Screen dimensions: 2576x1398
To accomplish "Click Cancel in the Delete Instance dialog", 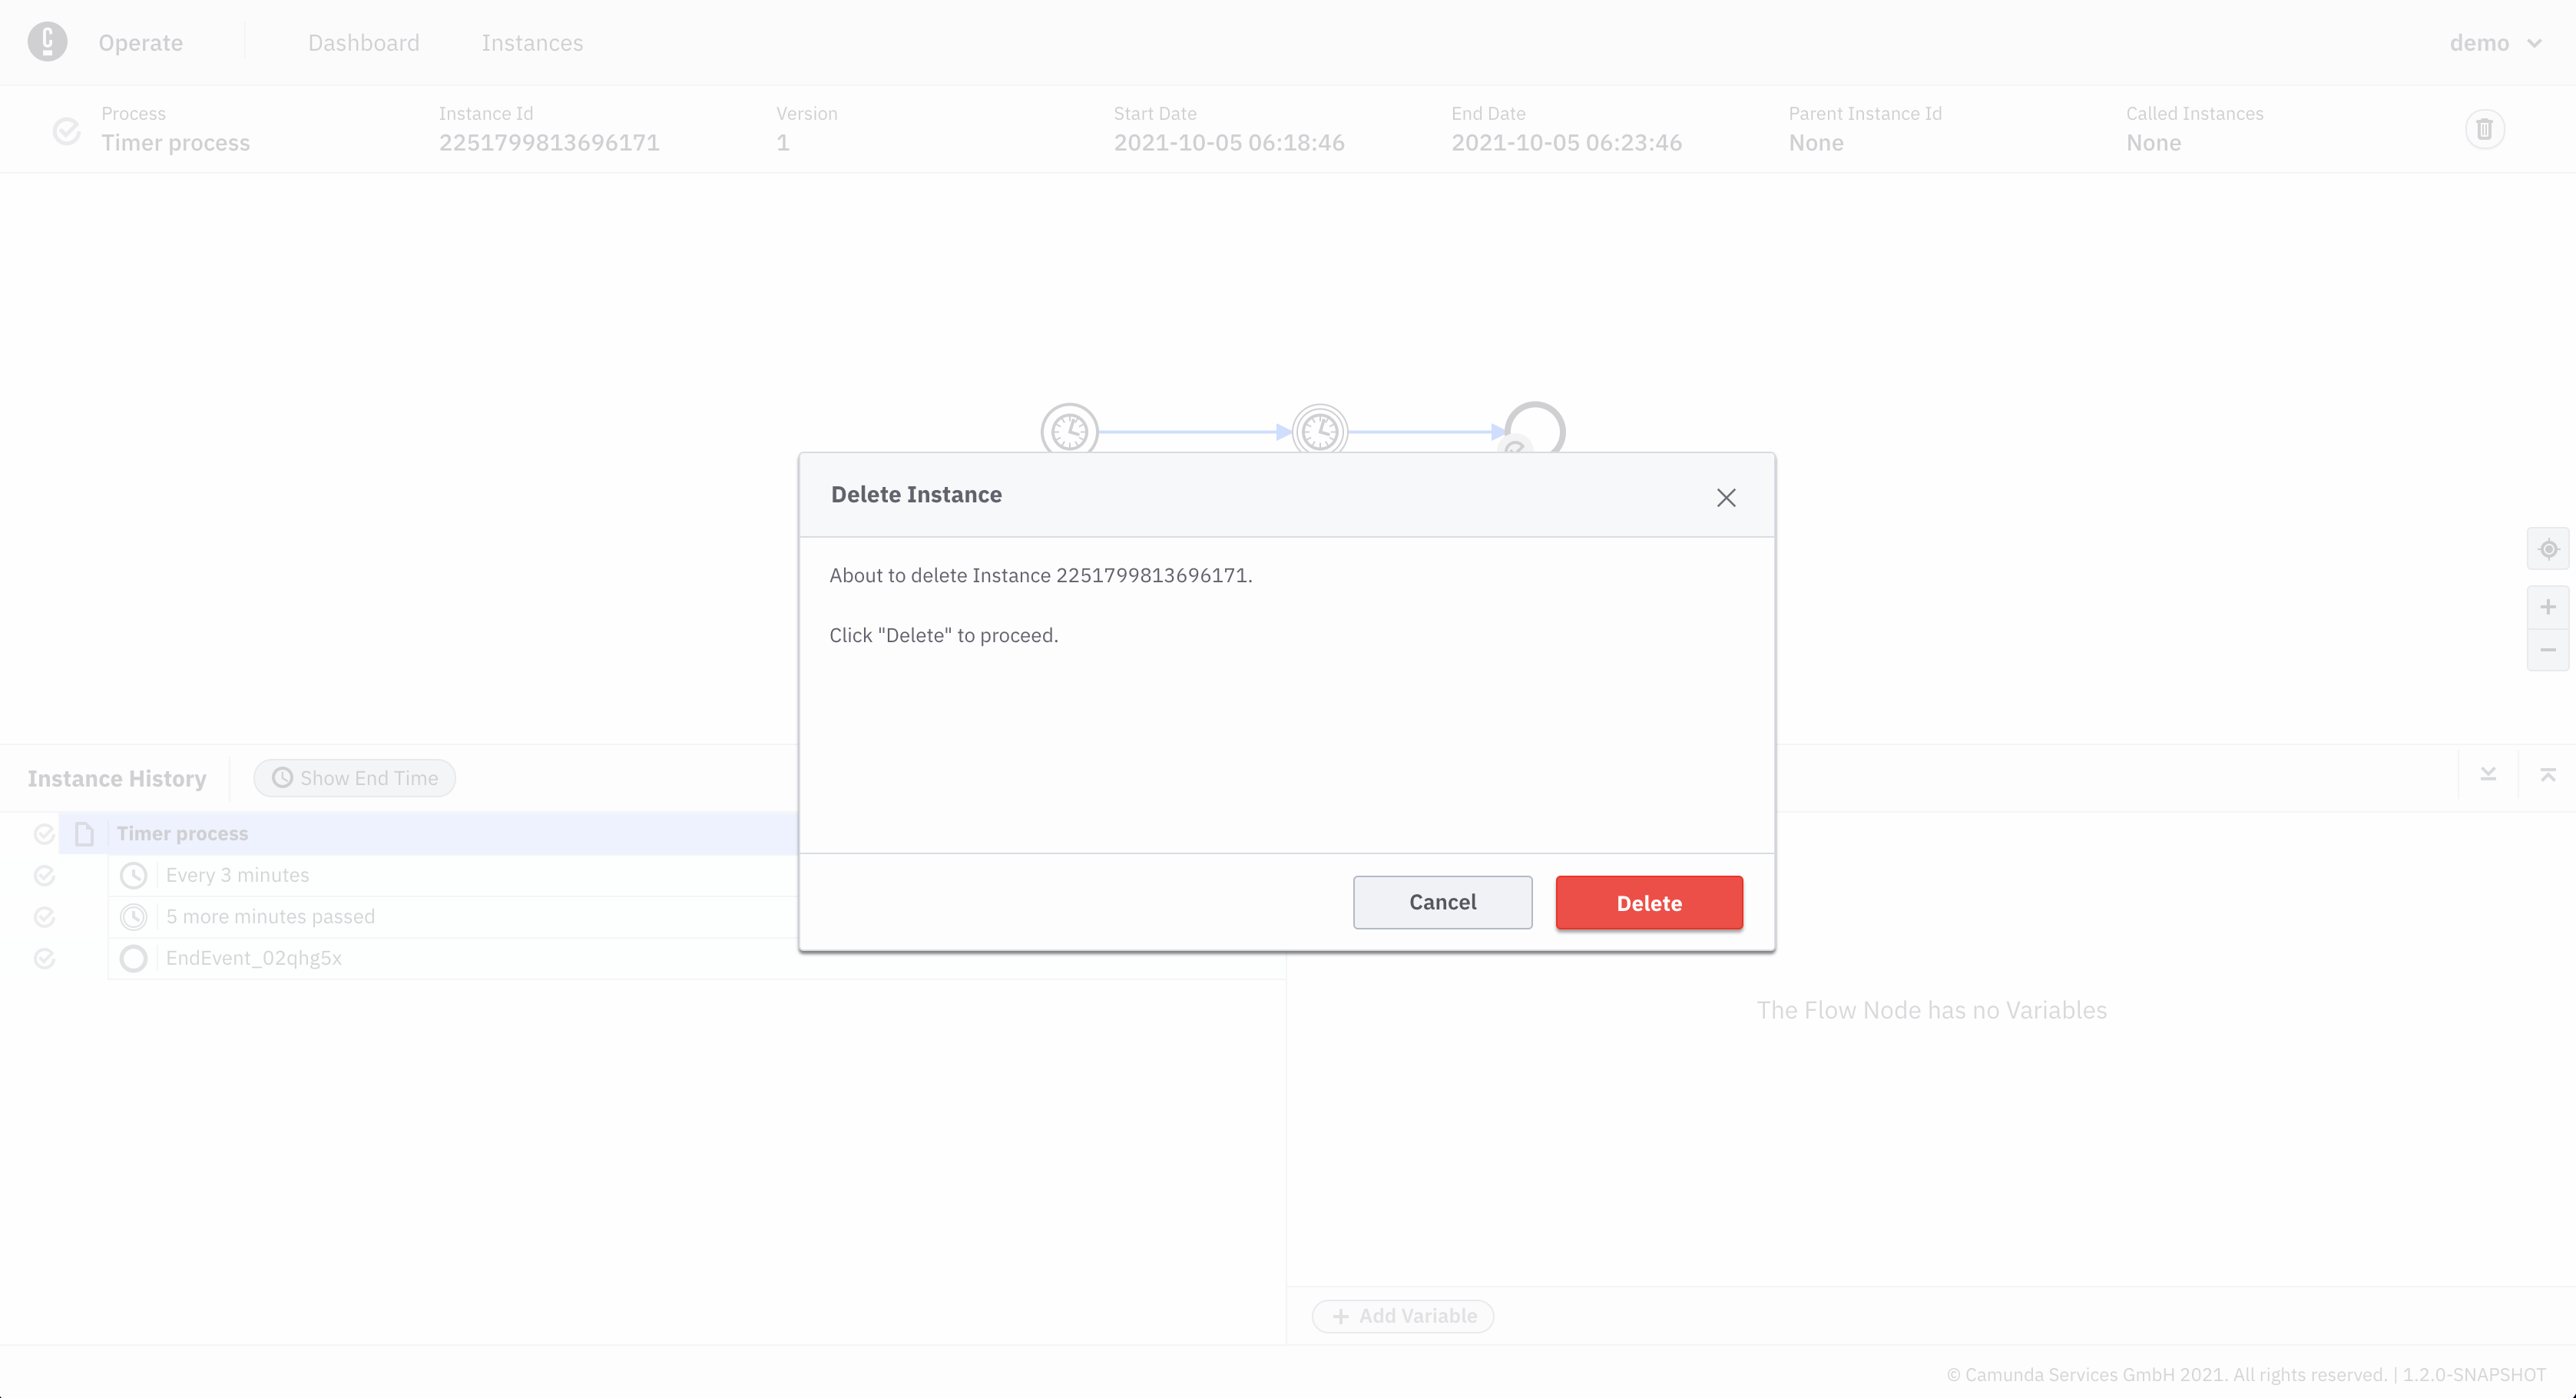I will pyautogui.click(x=1442, y=901).
